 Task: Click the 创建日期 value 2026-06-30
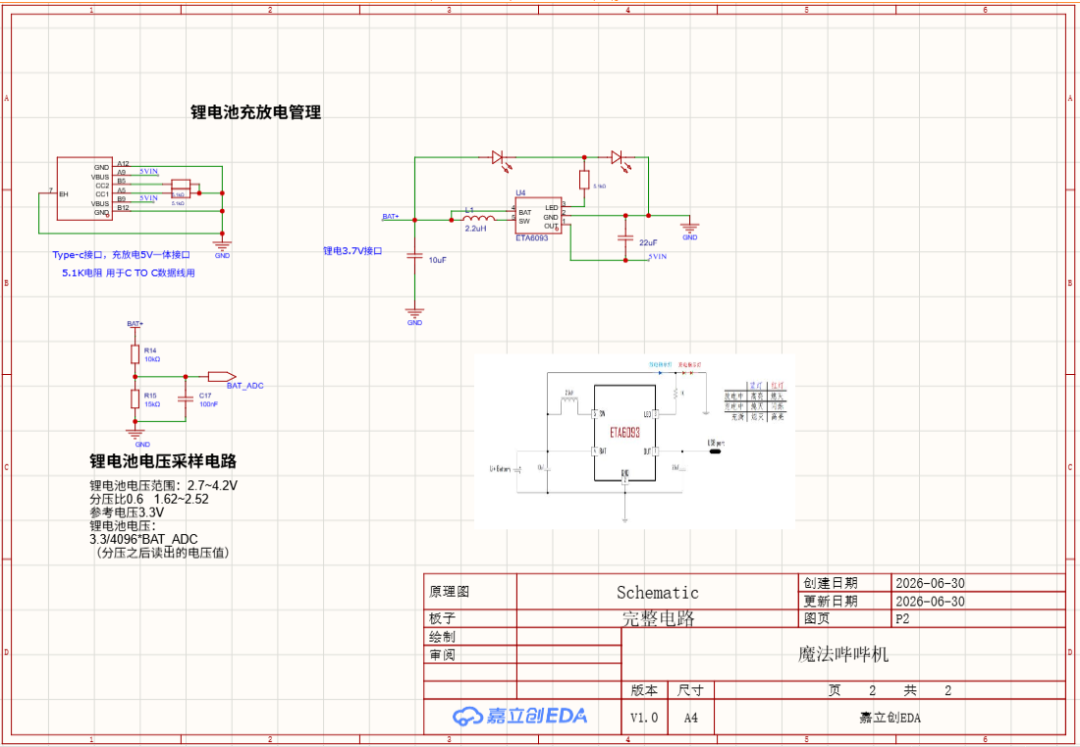(x=930, y=583)
